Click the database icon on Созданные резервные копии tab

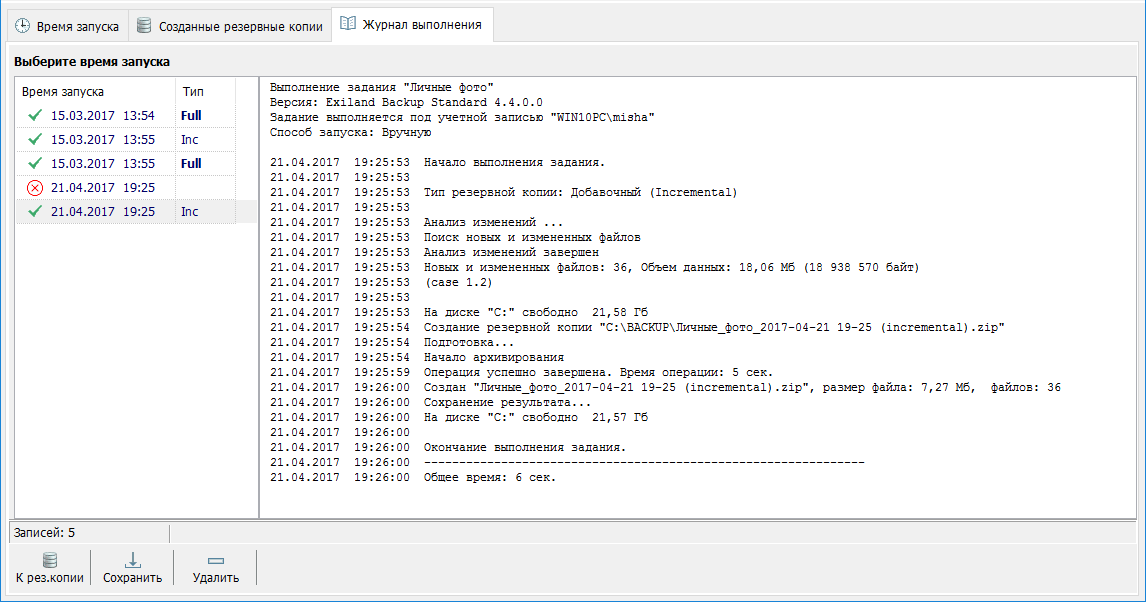click(145, 26)
